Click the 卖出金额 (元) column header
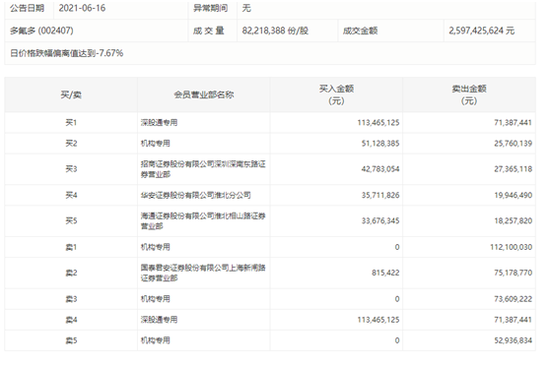The image size is (550, 367). click(x=469, y=95)
